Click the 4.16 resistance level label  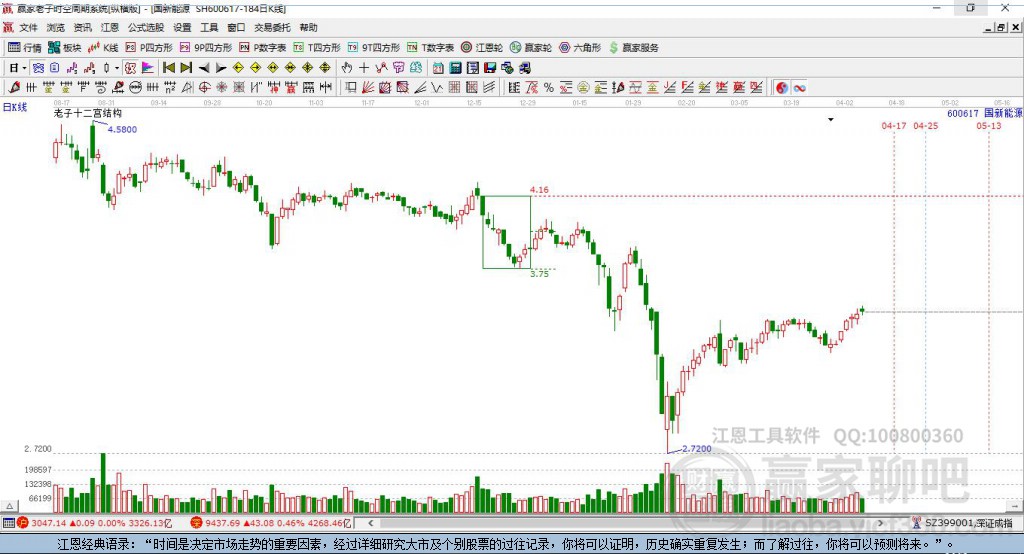[539, 190]
